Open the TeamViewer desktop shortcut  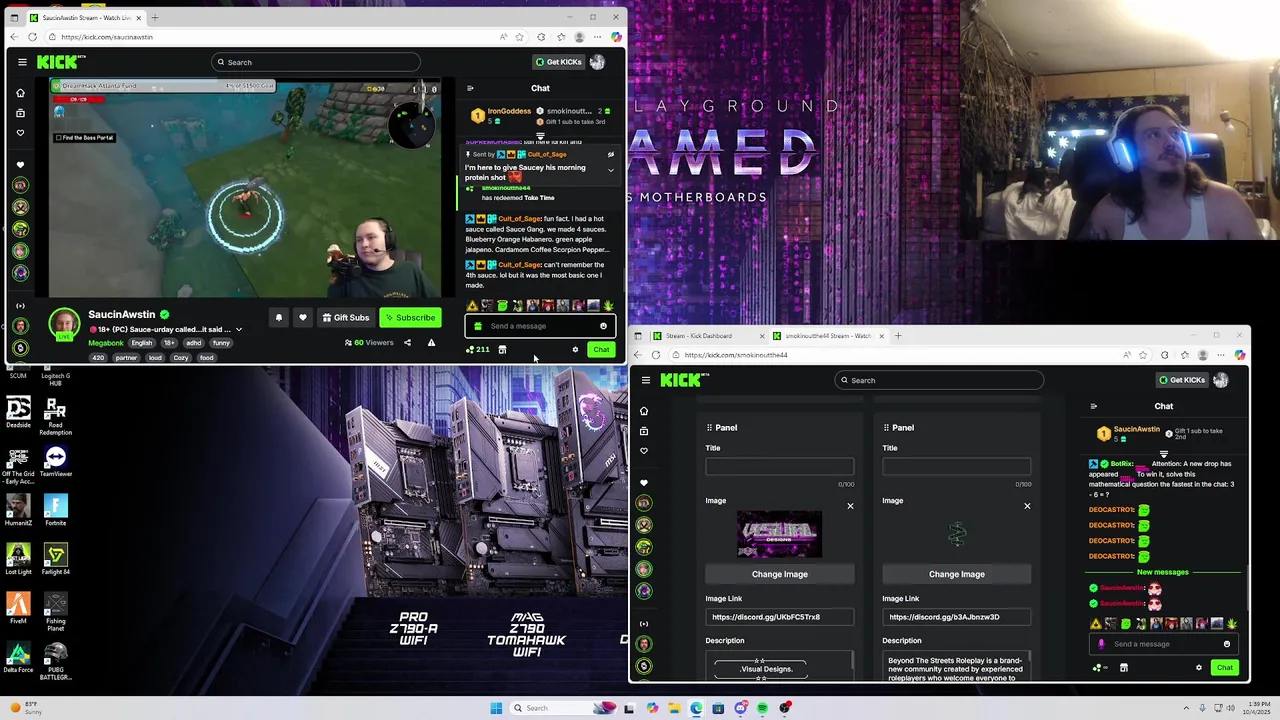point(56,462)
